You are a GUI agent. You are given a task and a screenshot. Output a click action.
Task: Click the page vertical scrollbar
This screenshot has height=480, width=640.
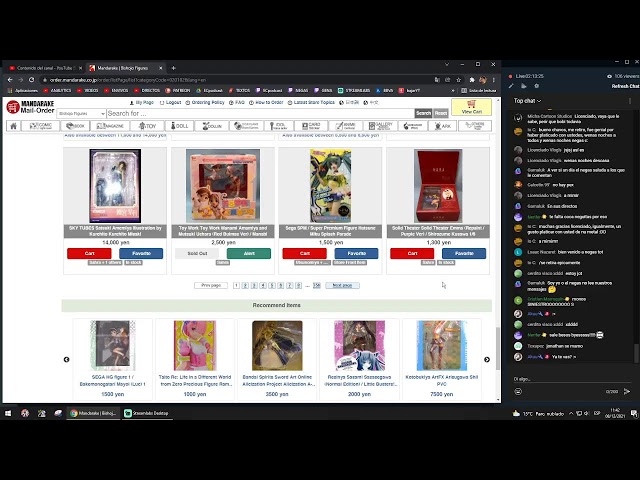click(498, 348)
